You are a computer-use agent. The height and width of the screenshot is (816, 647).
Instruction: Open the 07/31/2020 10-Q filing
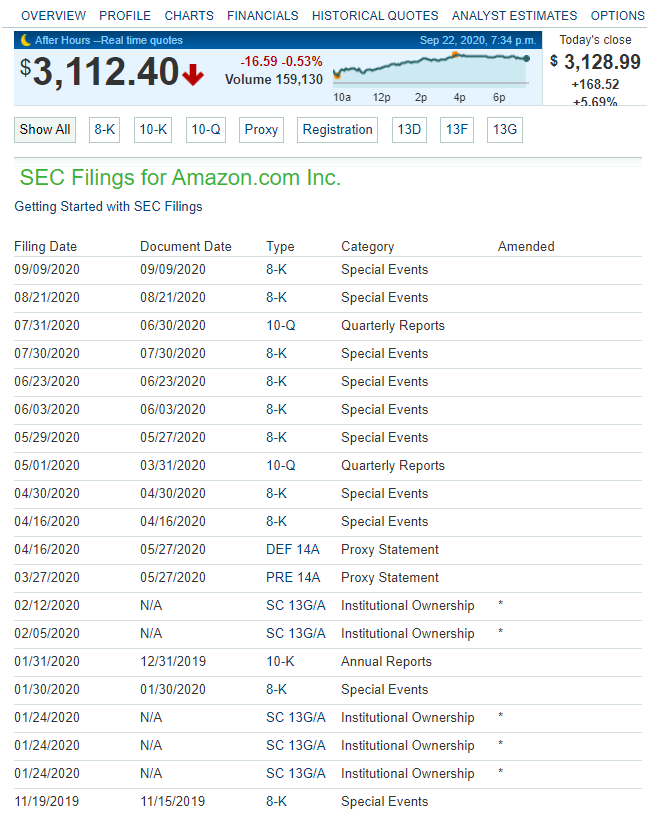[281, 326]
